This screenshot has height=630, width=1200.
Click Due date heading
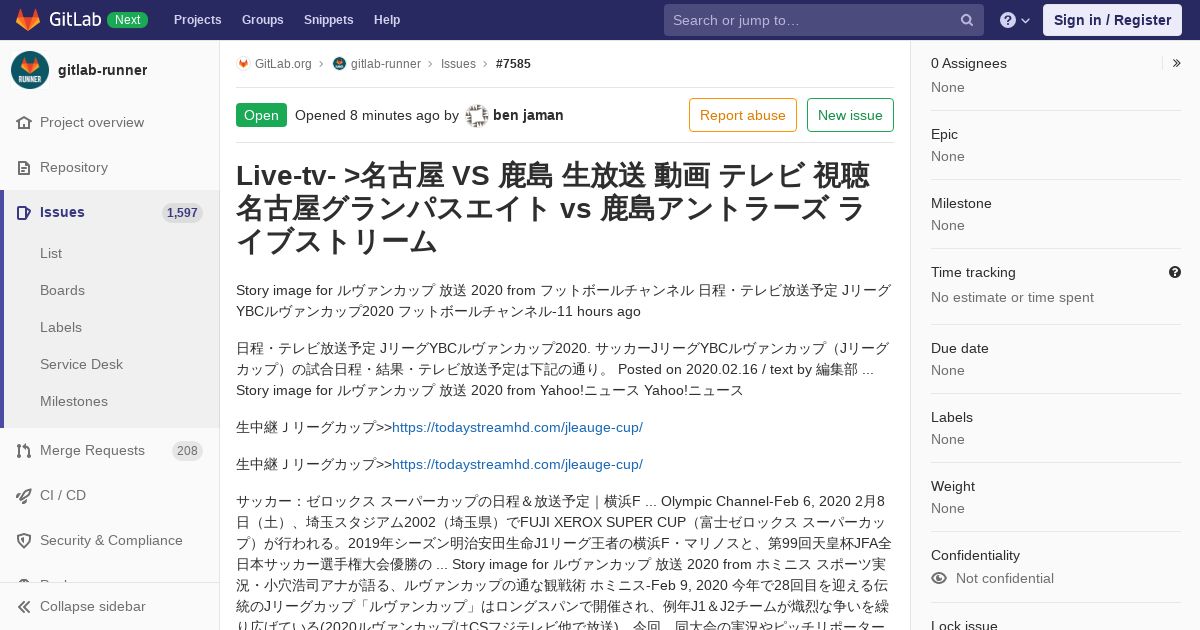pos(960,348)
